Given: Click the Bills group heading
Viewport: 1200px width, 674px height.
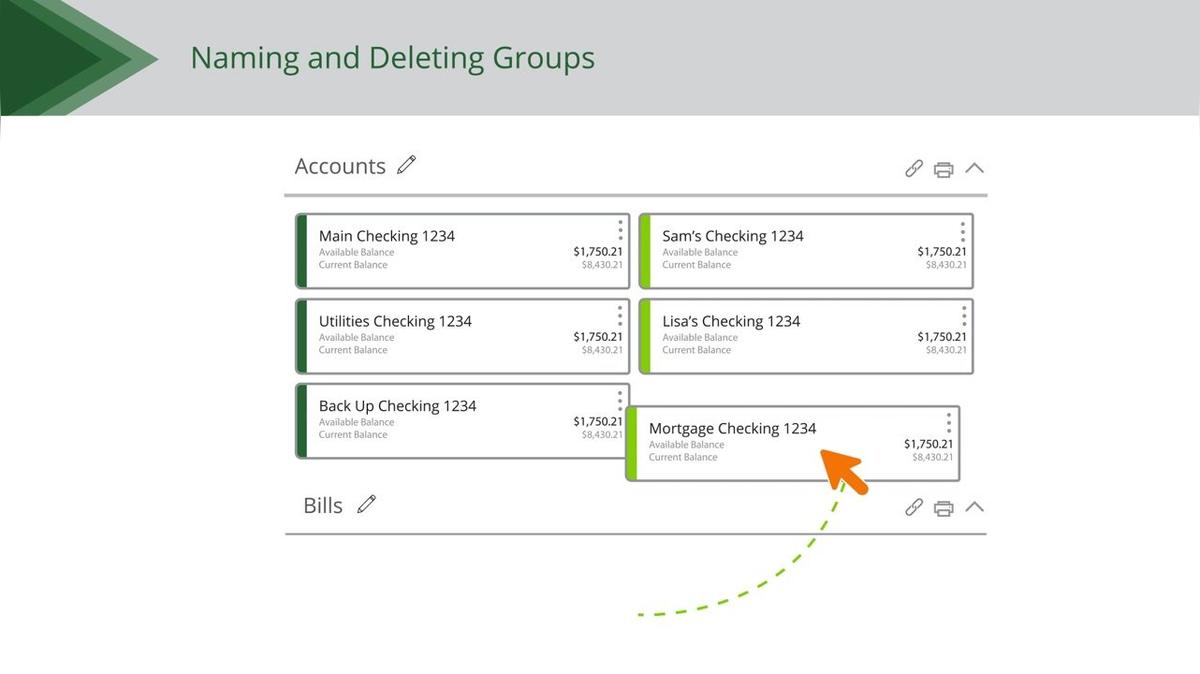Looking at the screenshot, I should point(323,505).
